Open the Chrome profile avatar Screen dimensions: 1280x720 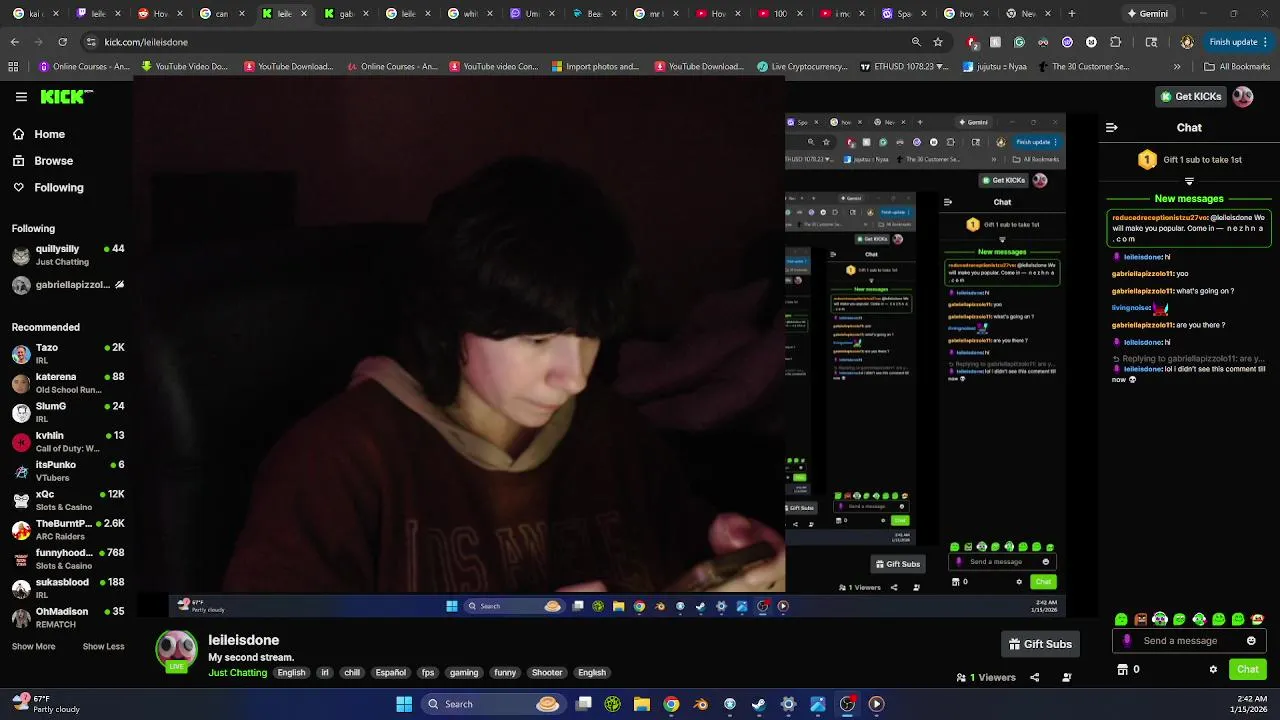click(1187, 42)
